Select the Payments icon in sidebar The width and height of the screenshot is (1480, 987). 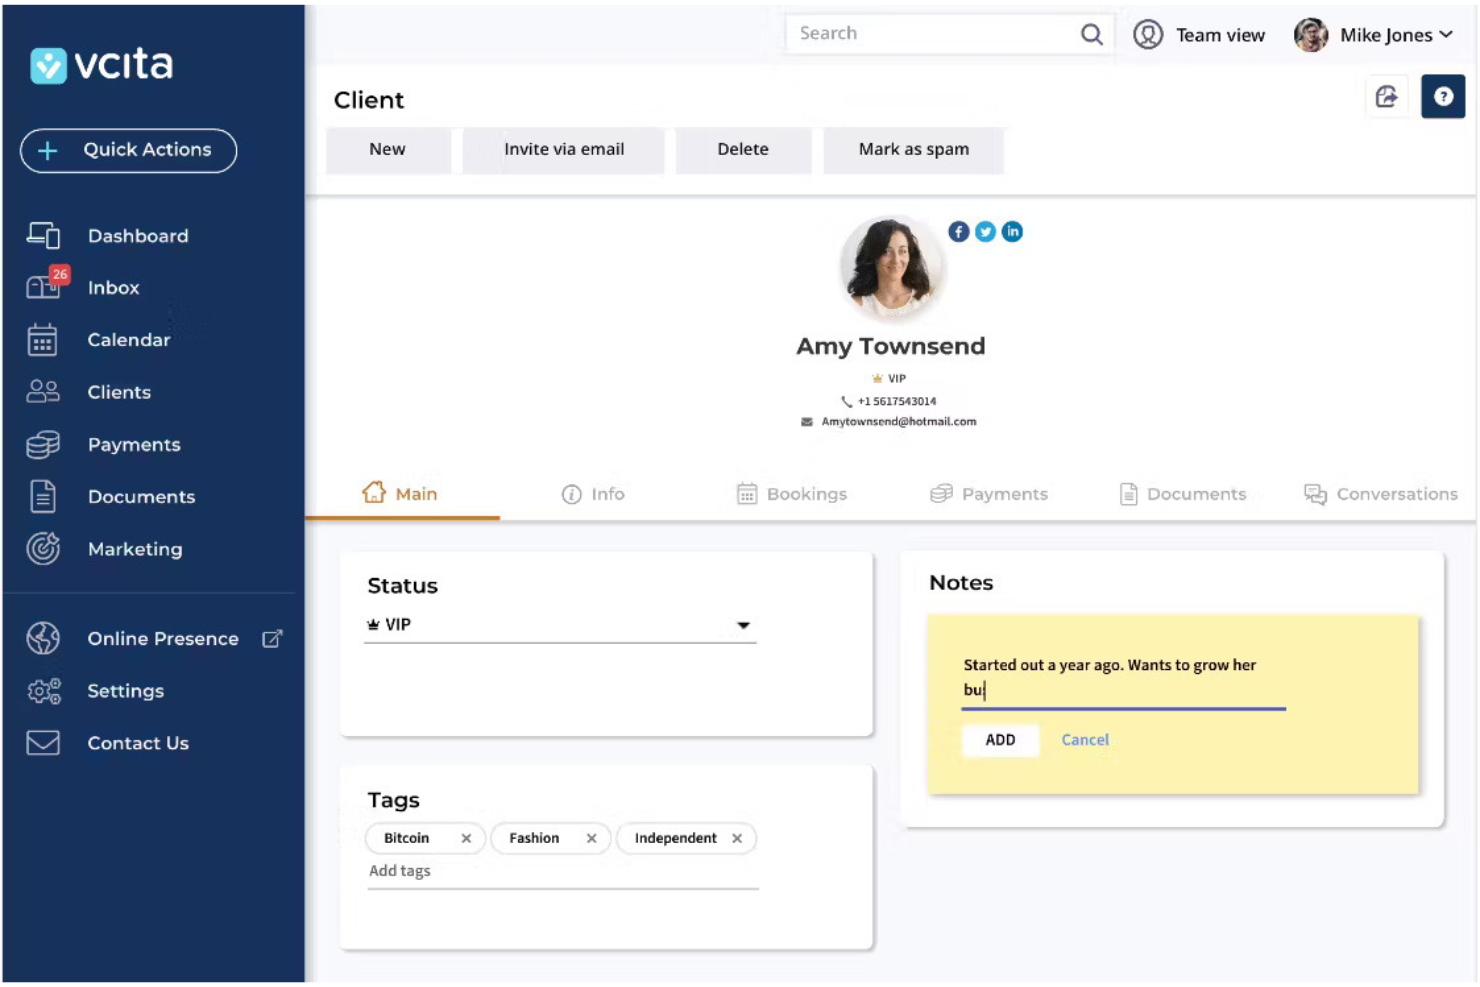43,445
